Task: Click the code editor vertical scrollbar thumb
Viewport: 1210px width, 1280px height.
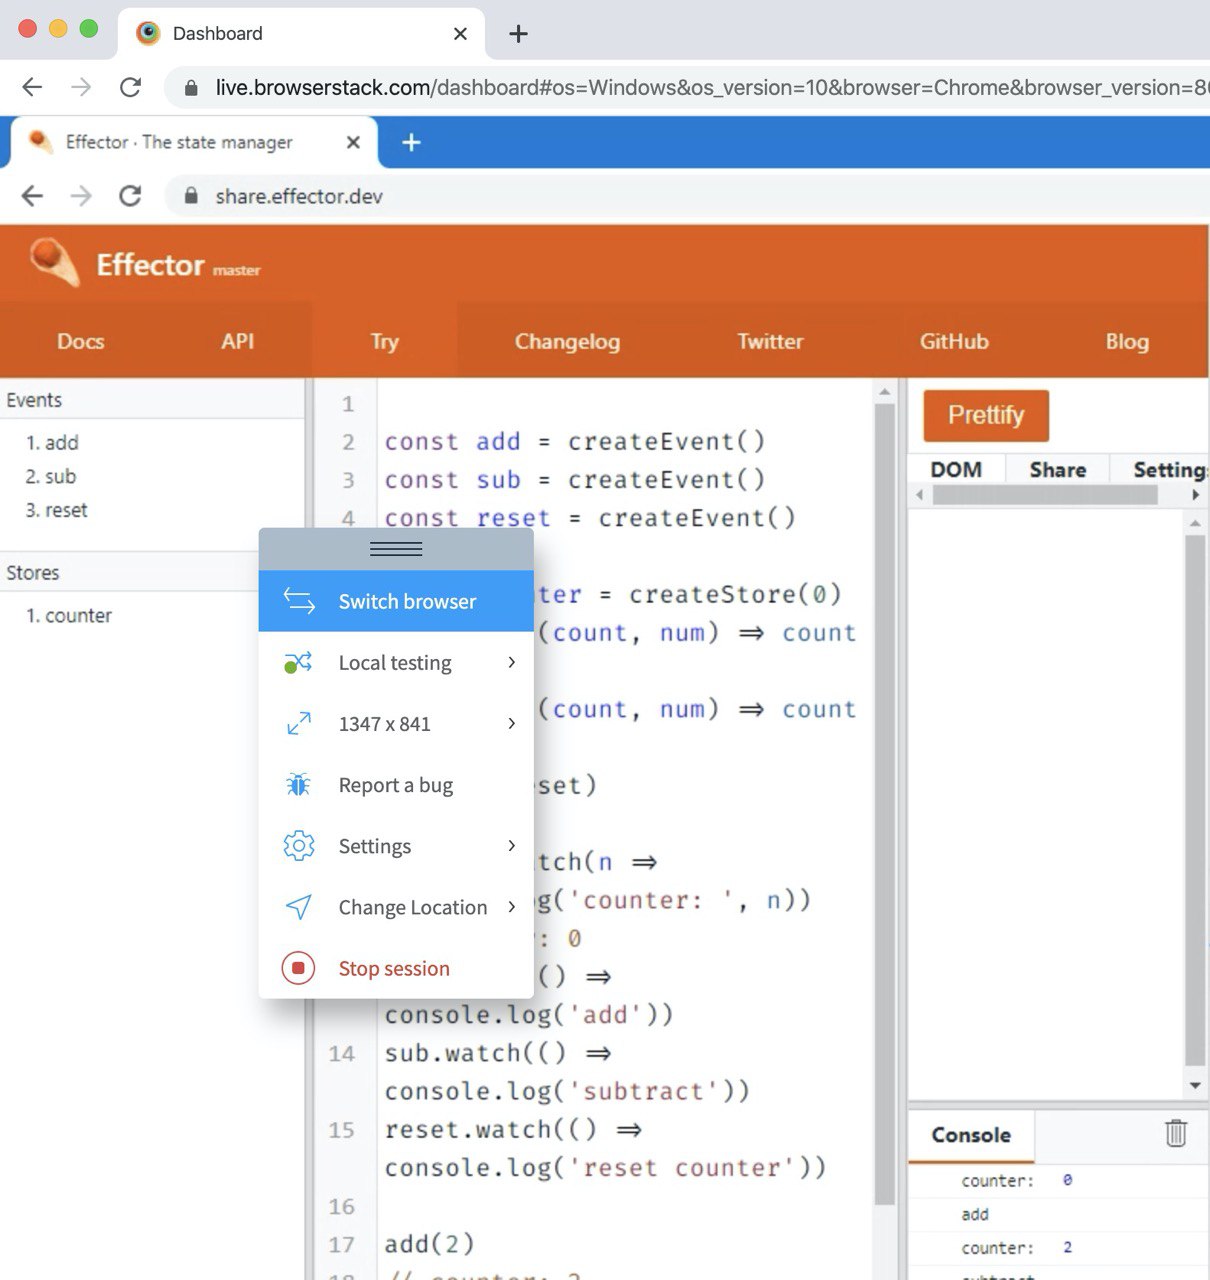Action: (884, 805)
